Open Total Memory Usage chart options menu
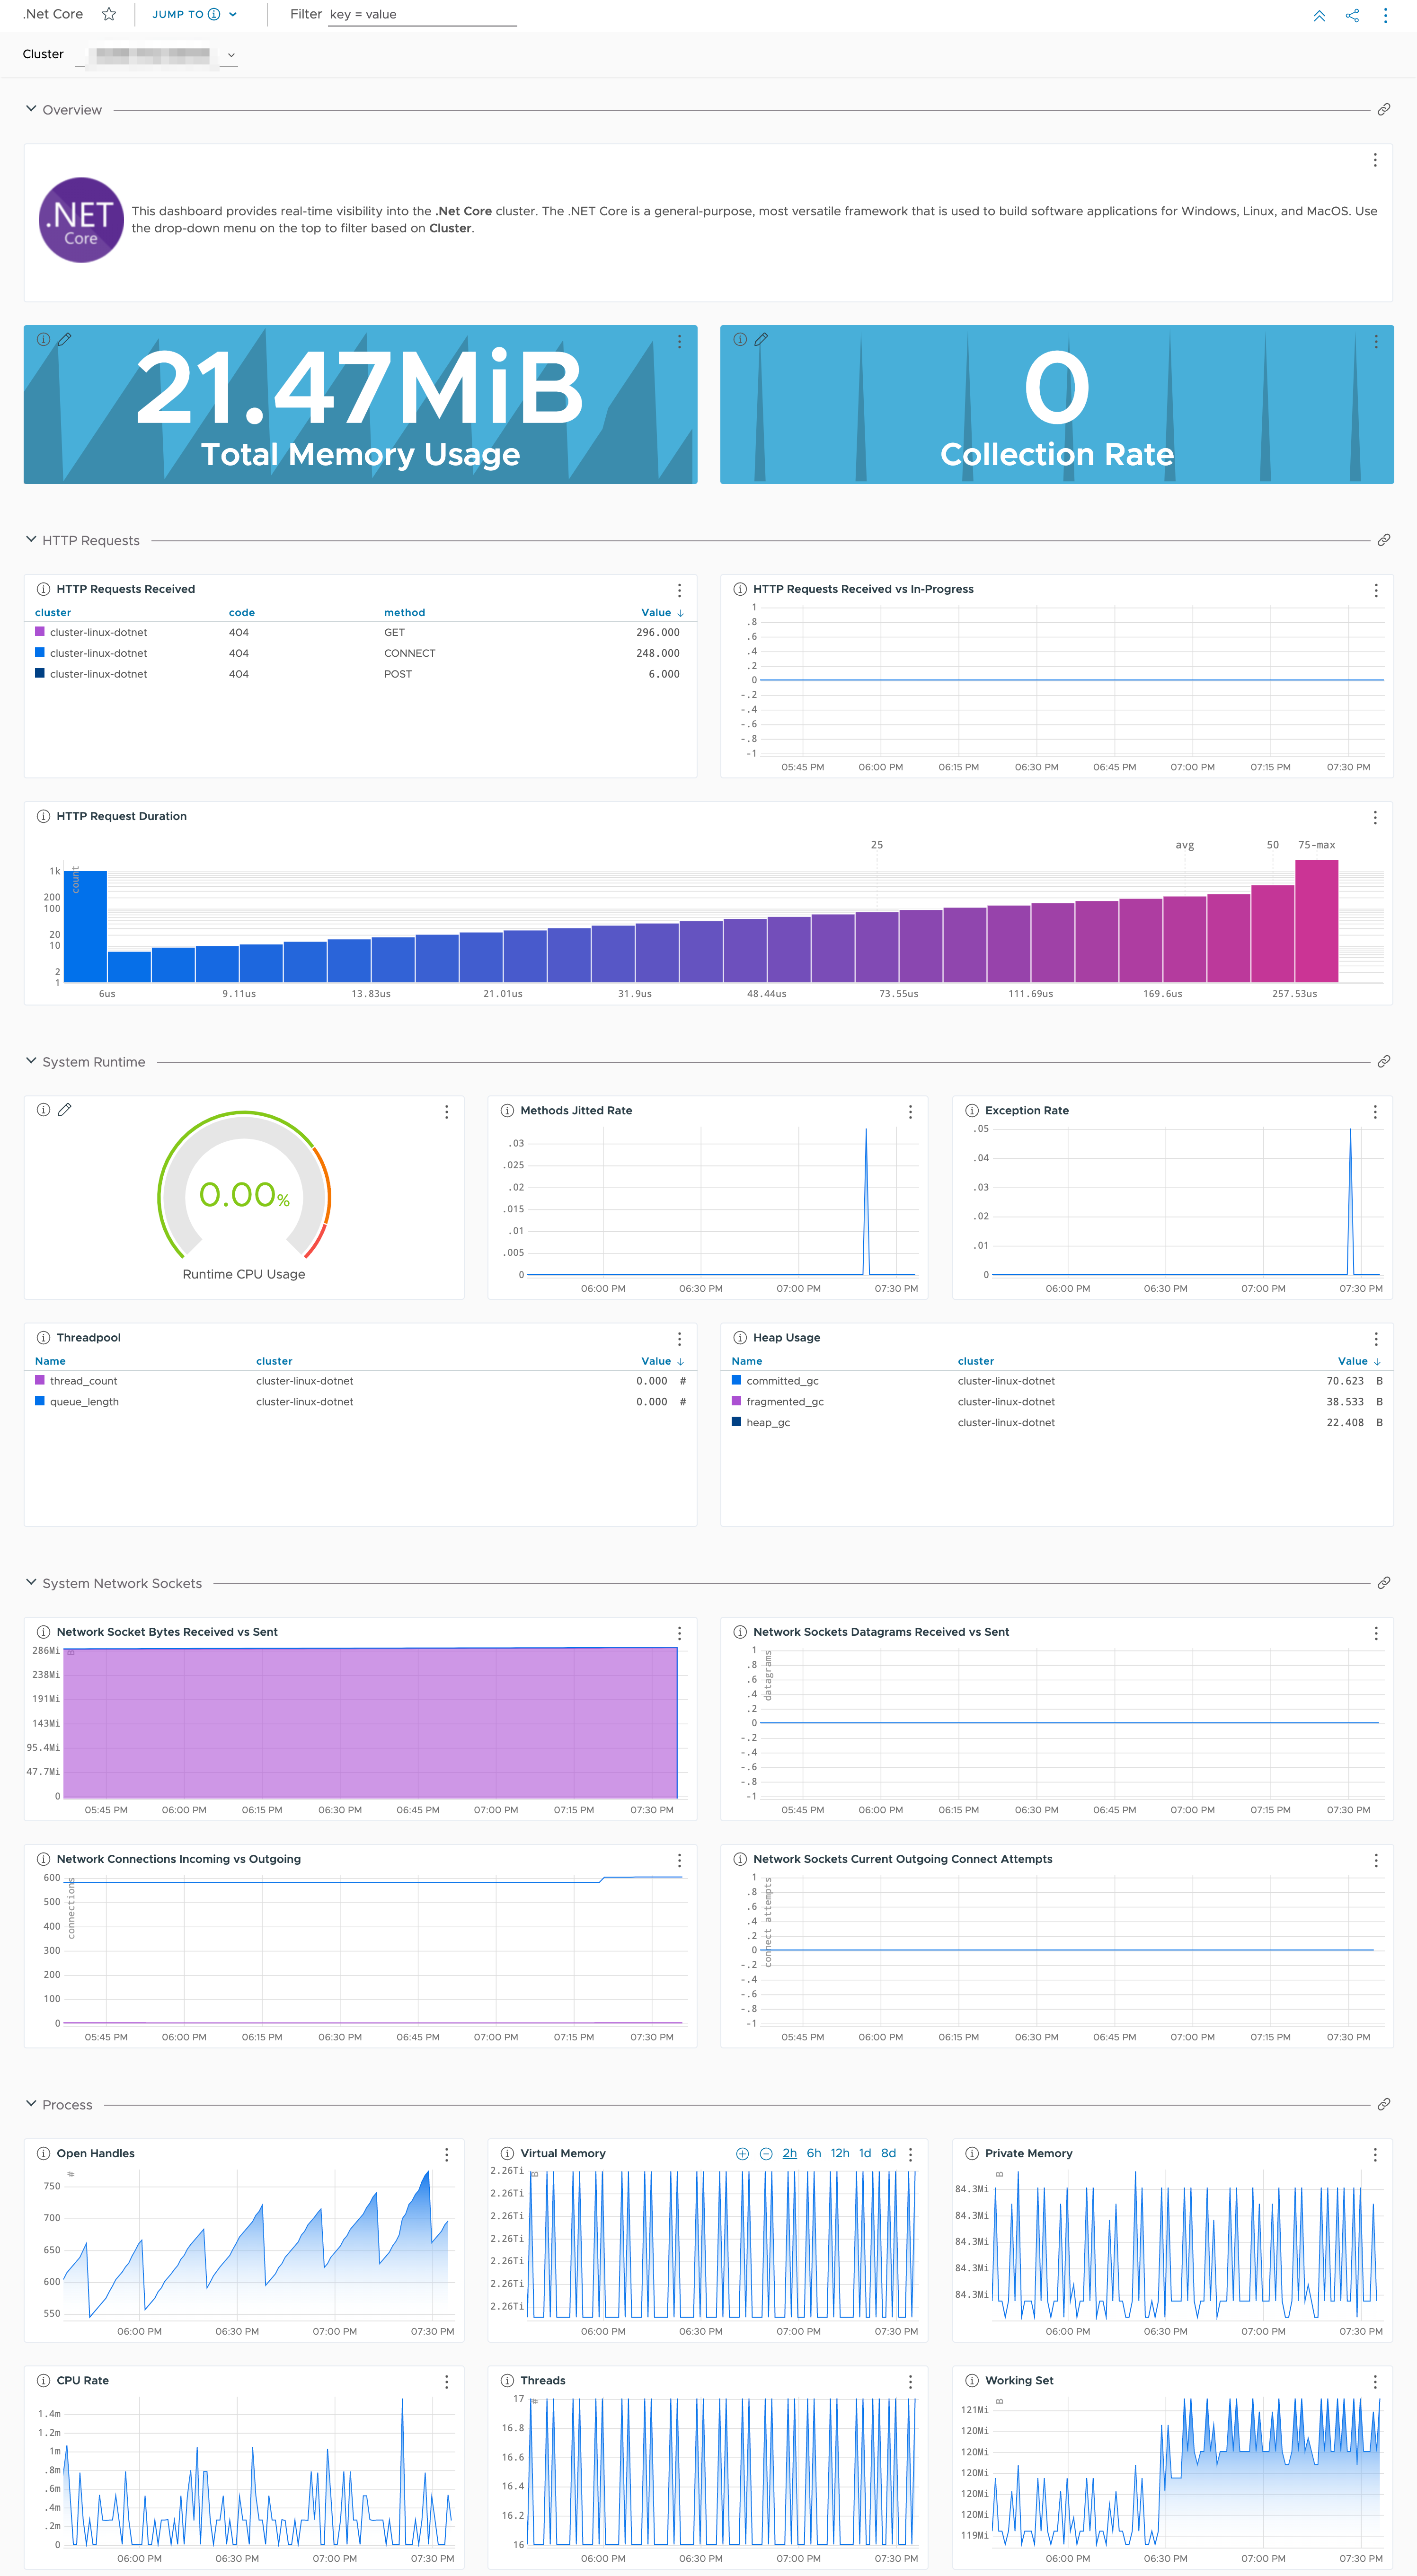Viewport: 1417px width, 2576px height. [679, 341]
